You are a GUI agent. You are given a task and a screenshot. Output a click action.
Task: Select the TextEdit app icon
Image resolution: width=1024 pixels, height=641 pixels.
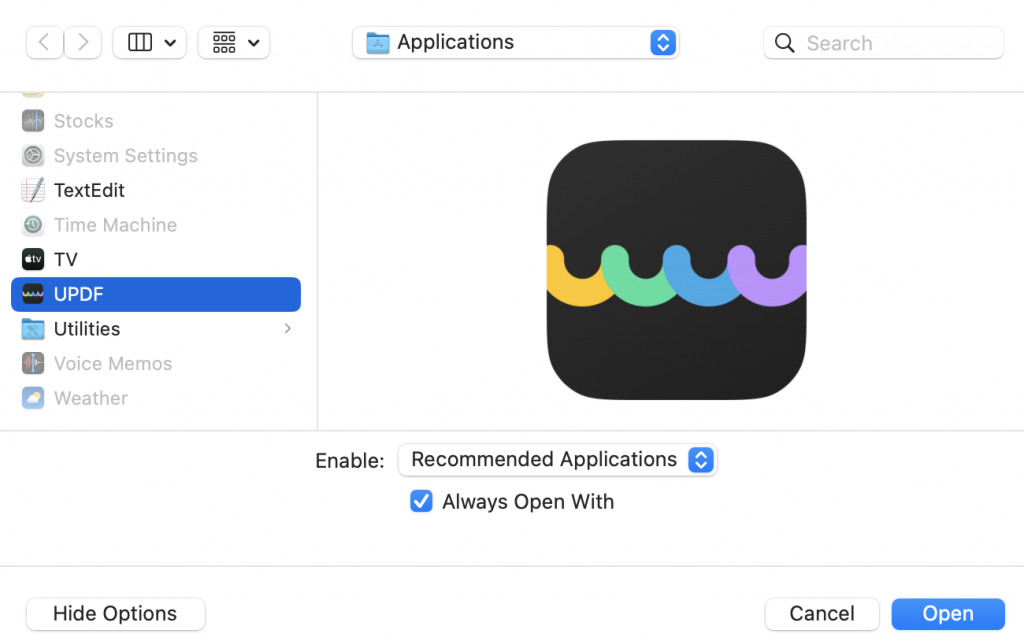coord(33,190)
